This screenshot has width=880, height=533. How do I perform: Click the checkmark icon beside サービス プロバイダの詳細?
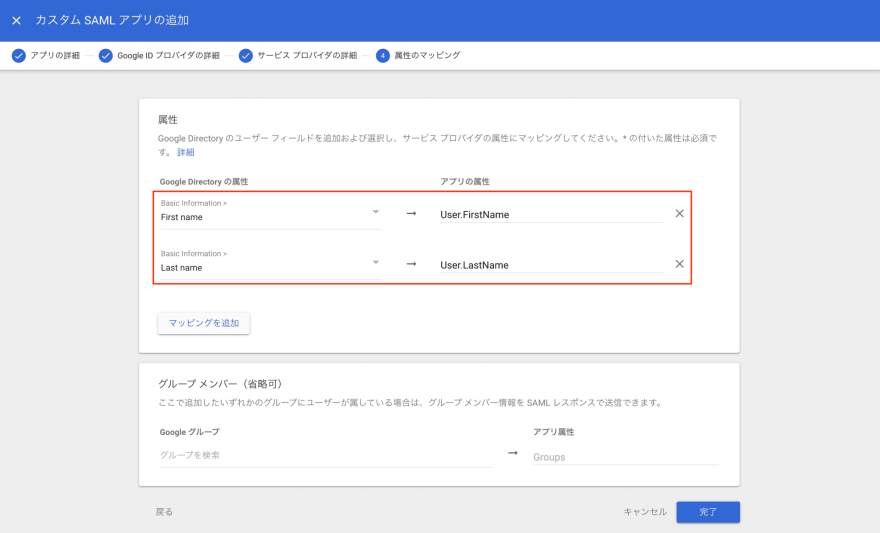coord(245,56)
